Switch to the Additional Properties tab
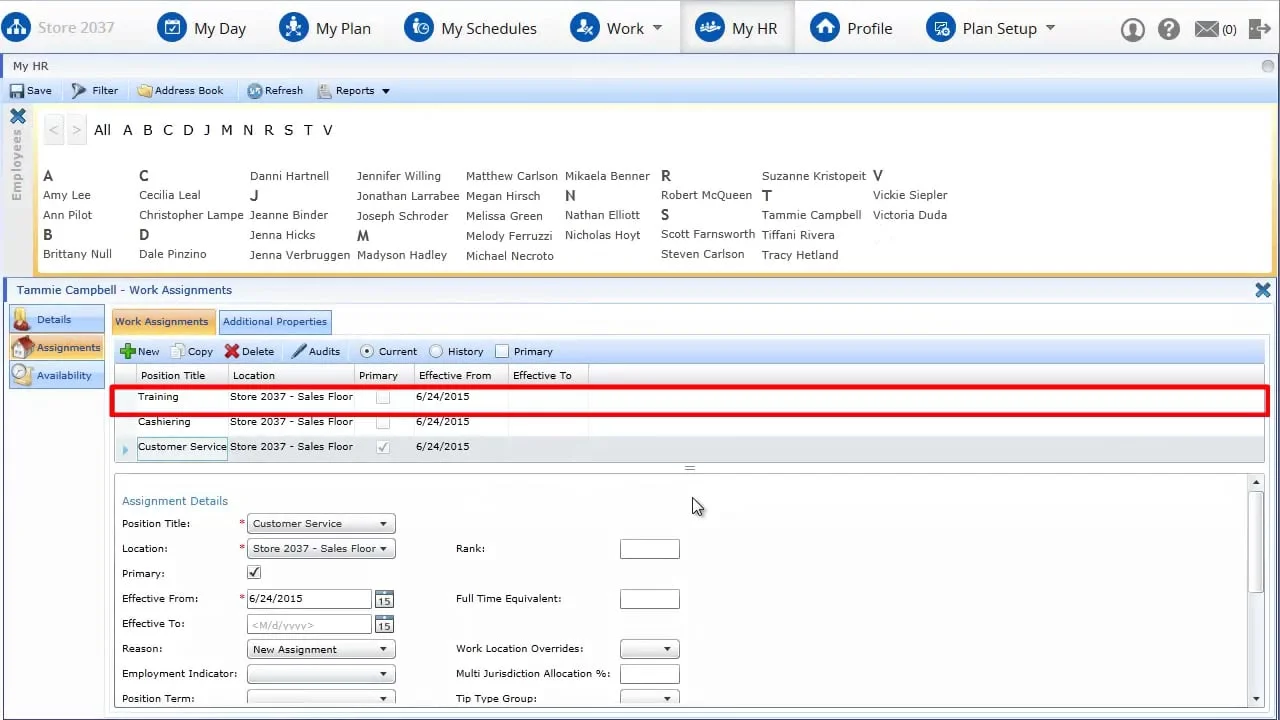This screenshot has width=1280, height=720. (275, 322)
